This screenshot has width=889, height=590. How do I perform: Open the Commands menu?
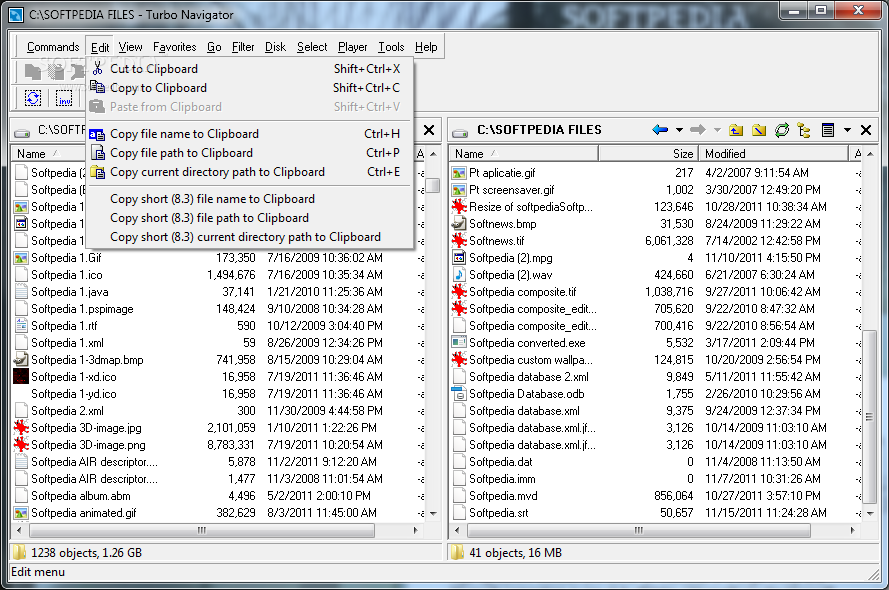53,47
